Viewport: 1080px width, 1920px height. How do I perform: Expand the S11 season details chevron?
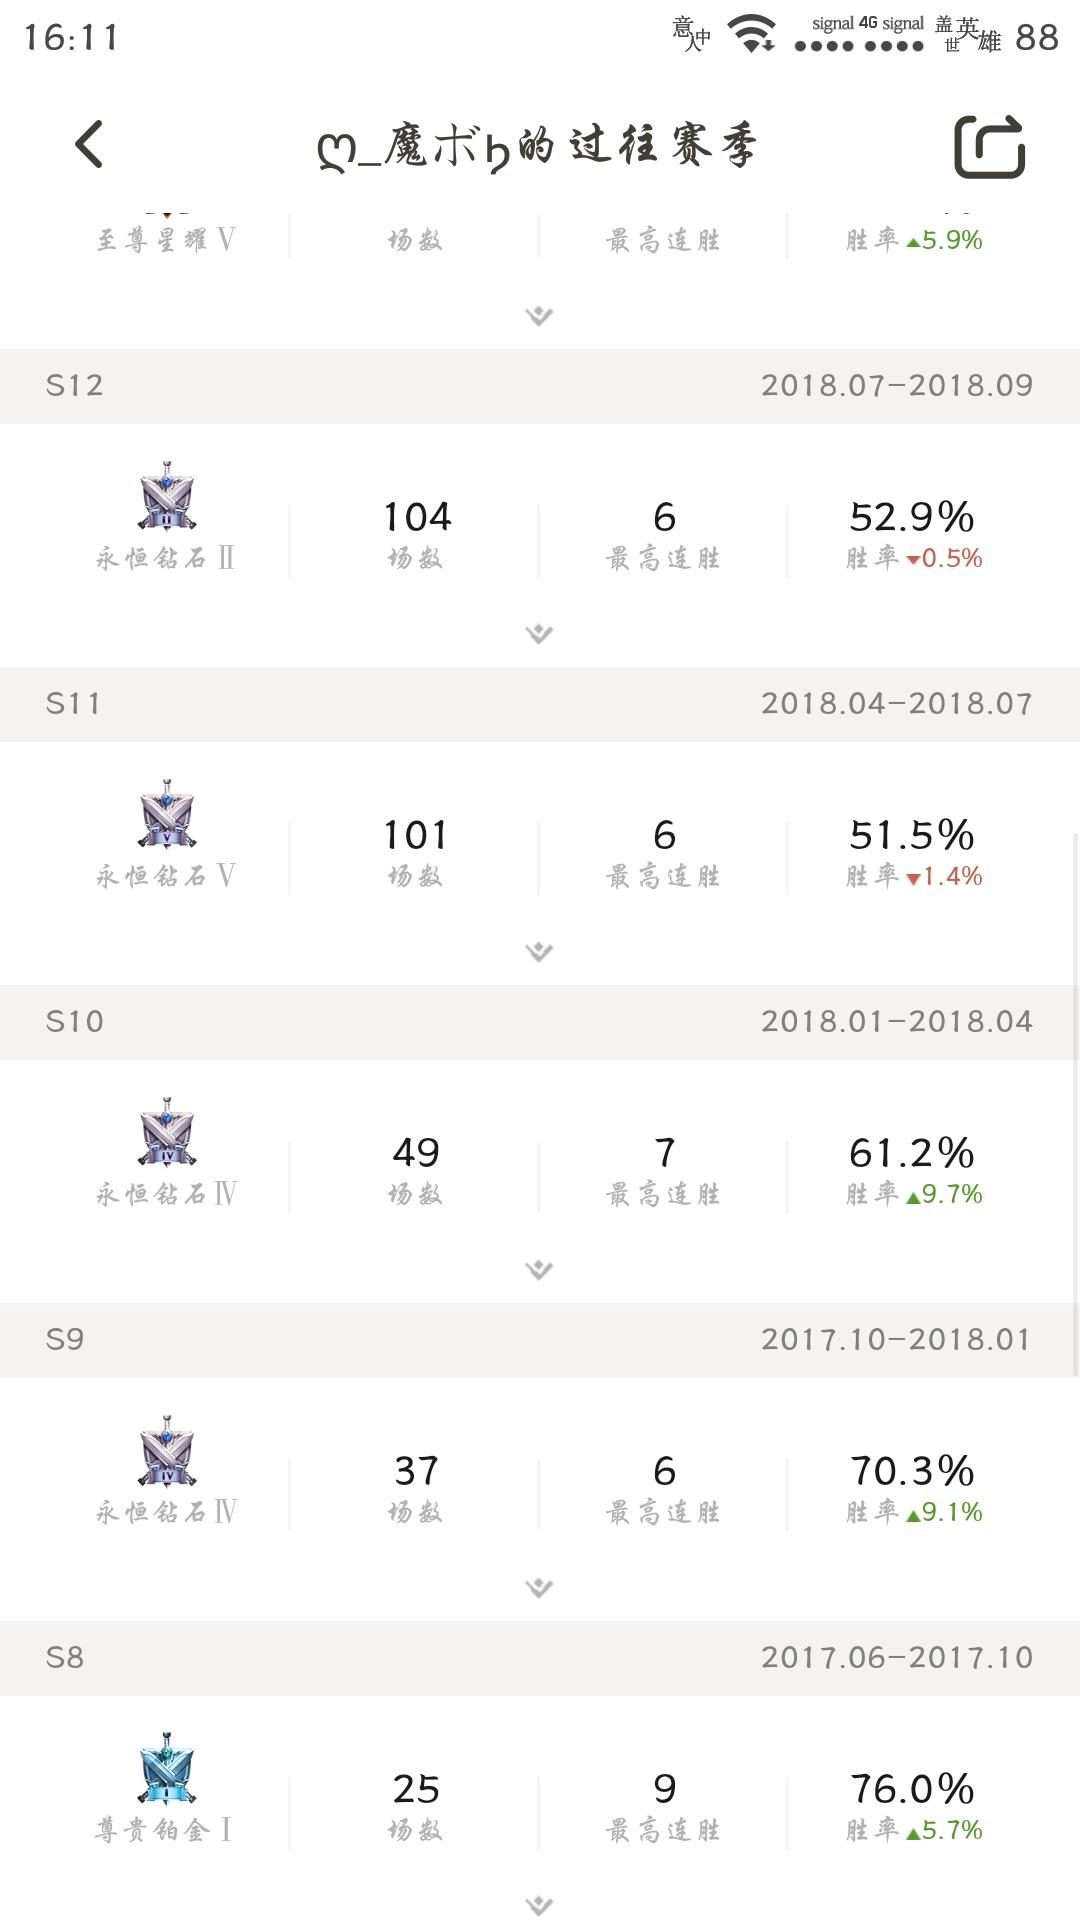pos(539,952)
